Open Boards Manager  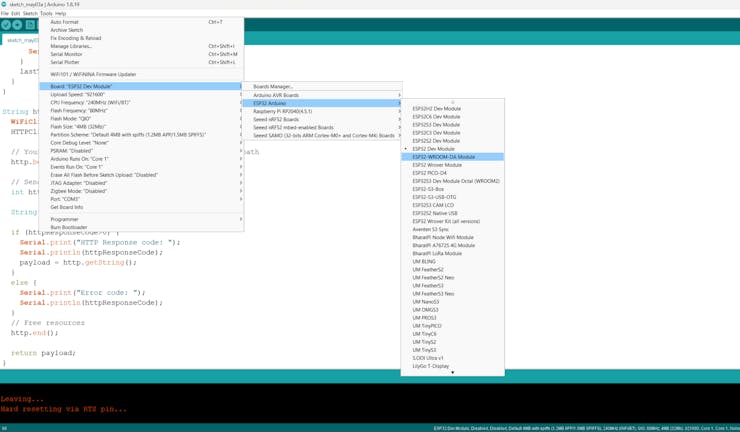tap(273, 87)
